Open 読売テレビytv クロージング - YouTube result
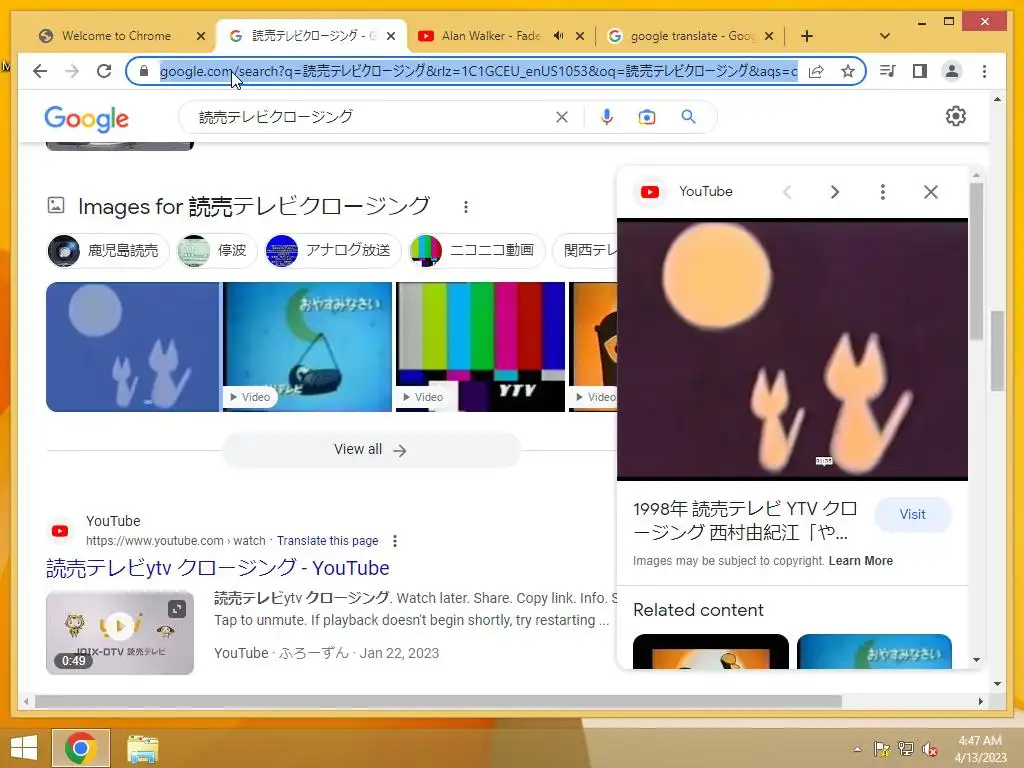Screen dimensions: 1024x768 [x=217, y=568]
